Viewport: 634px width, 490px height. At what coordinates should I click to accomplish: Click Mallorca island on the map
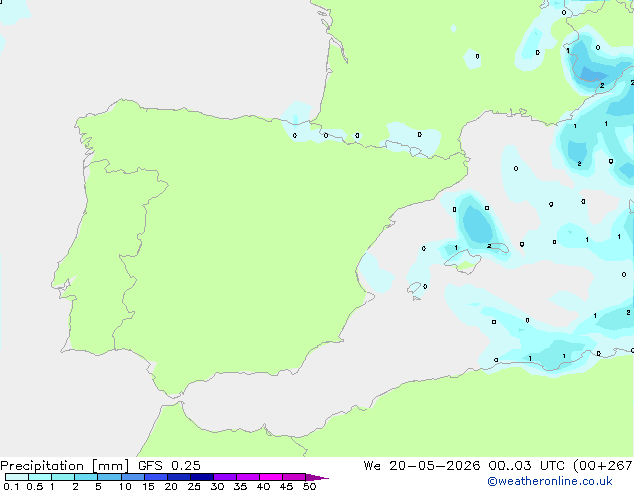(x=463, y=261)
